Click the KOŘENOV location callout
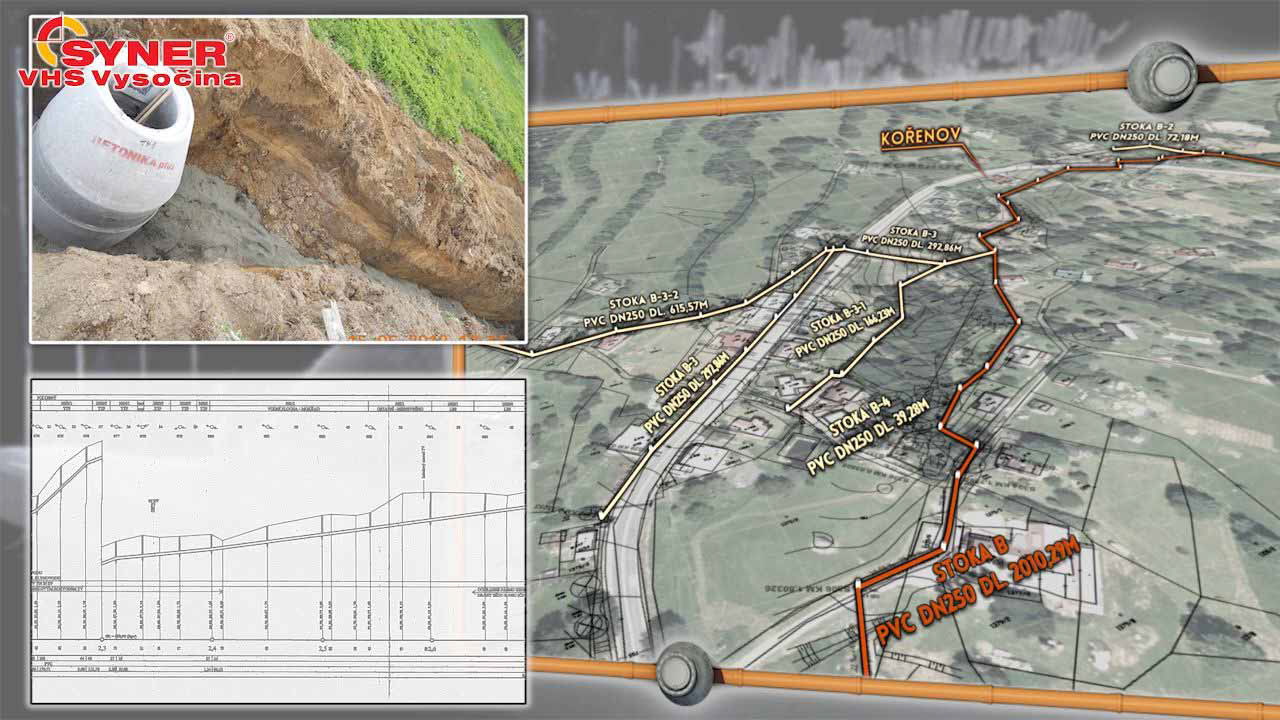This screenshot has width=1280, height=720. (x=920, y=140)
